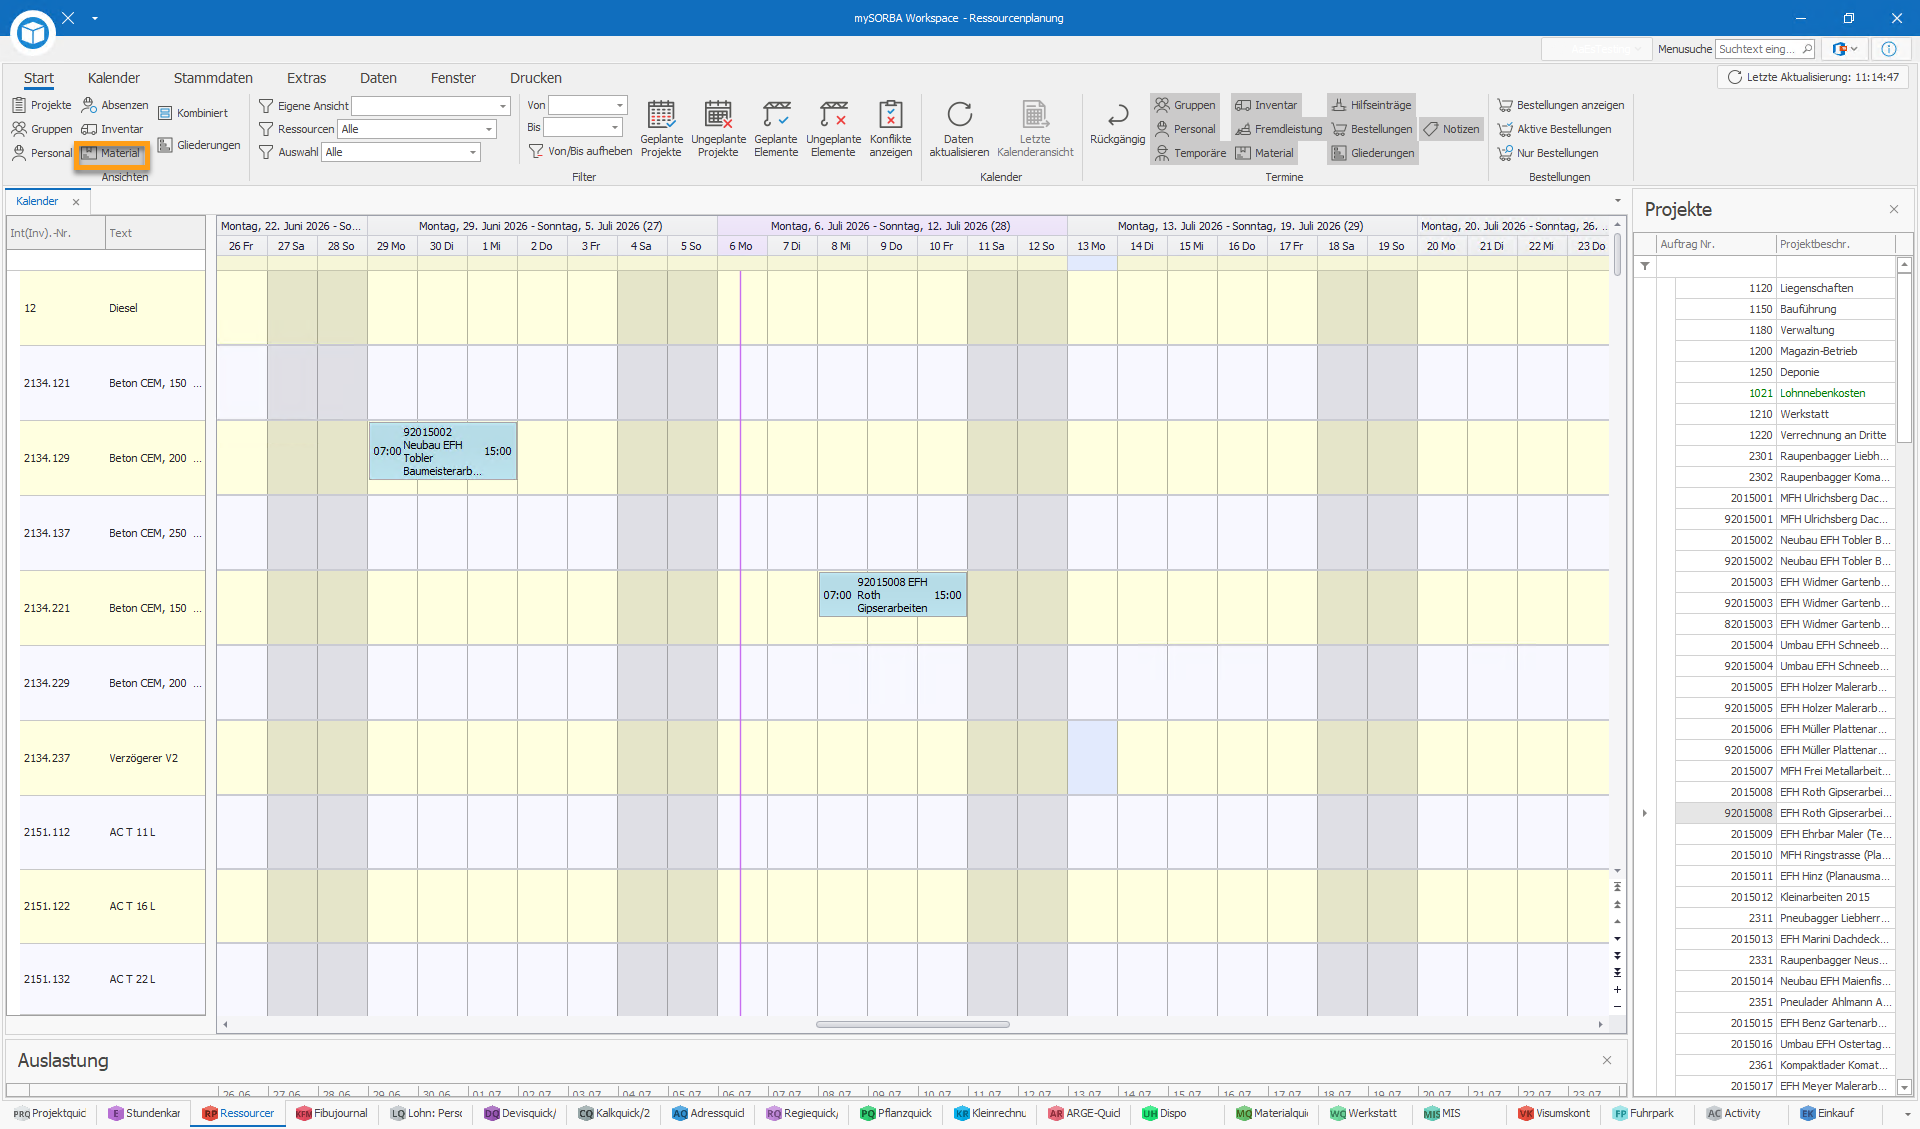Show Ungeplante Elemente filter

pyautogui.click(x=833, y=128)
